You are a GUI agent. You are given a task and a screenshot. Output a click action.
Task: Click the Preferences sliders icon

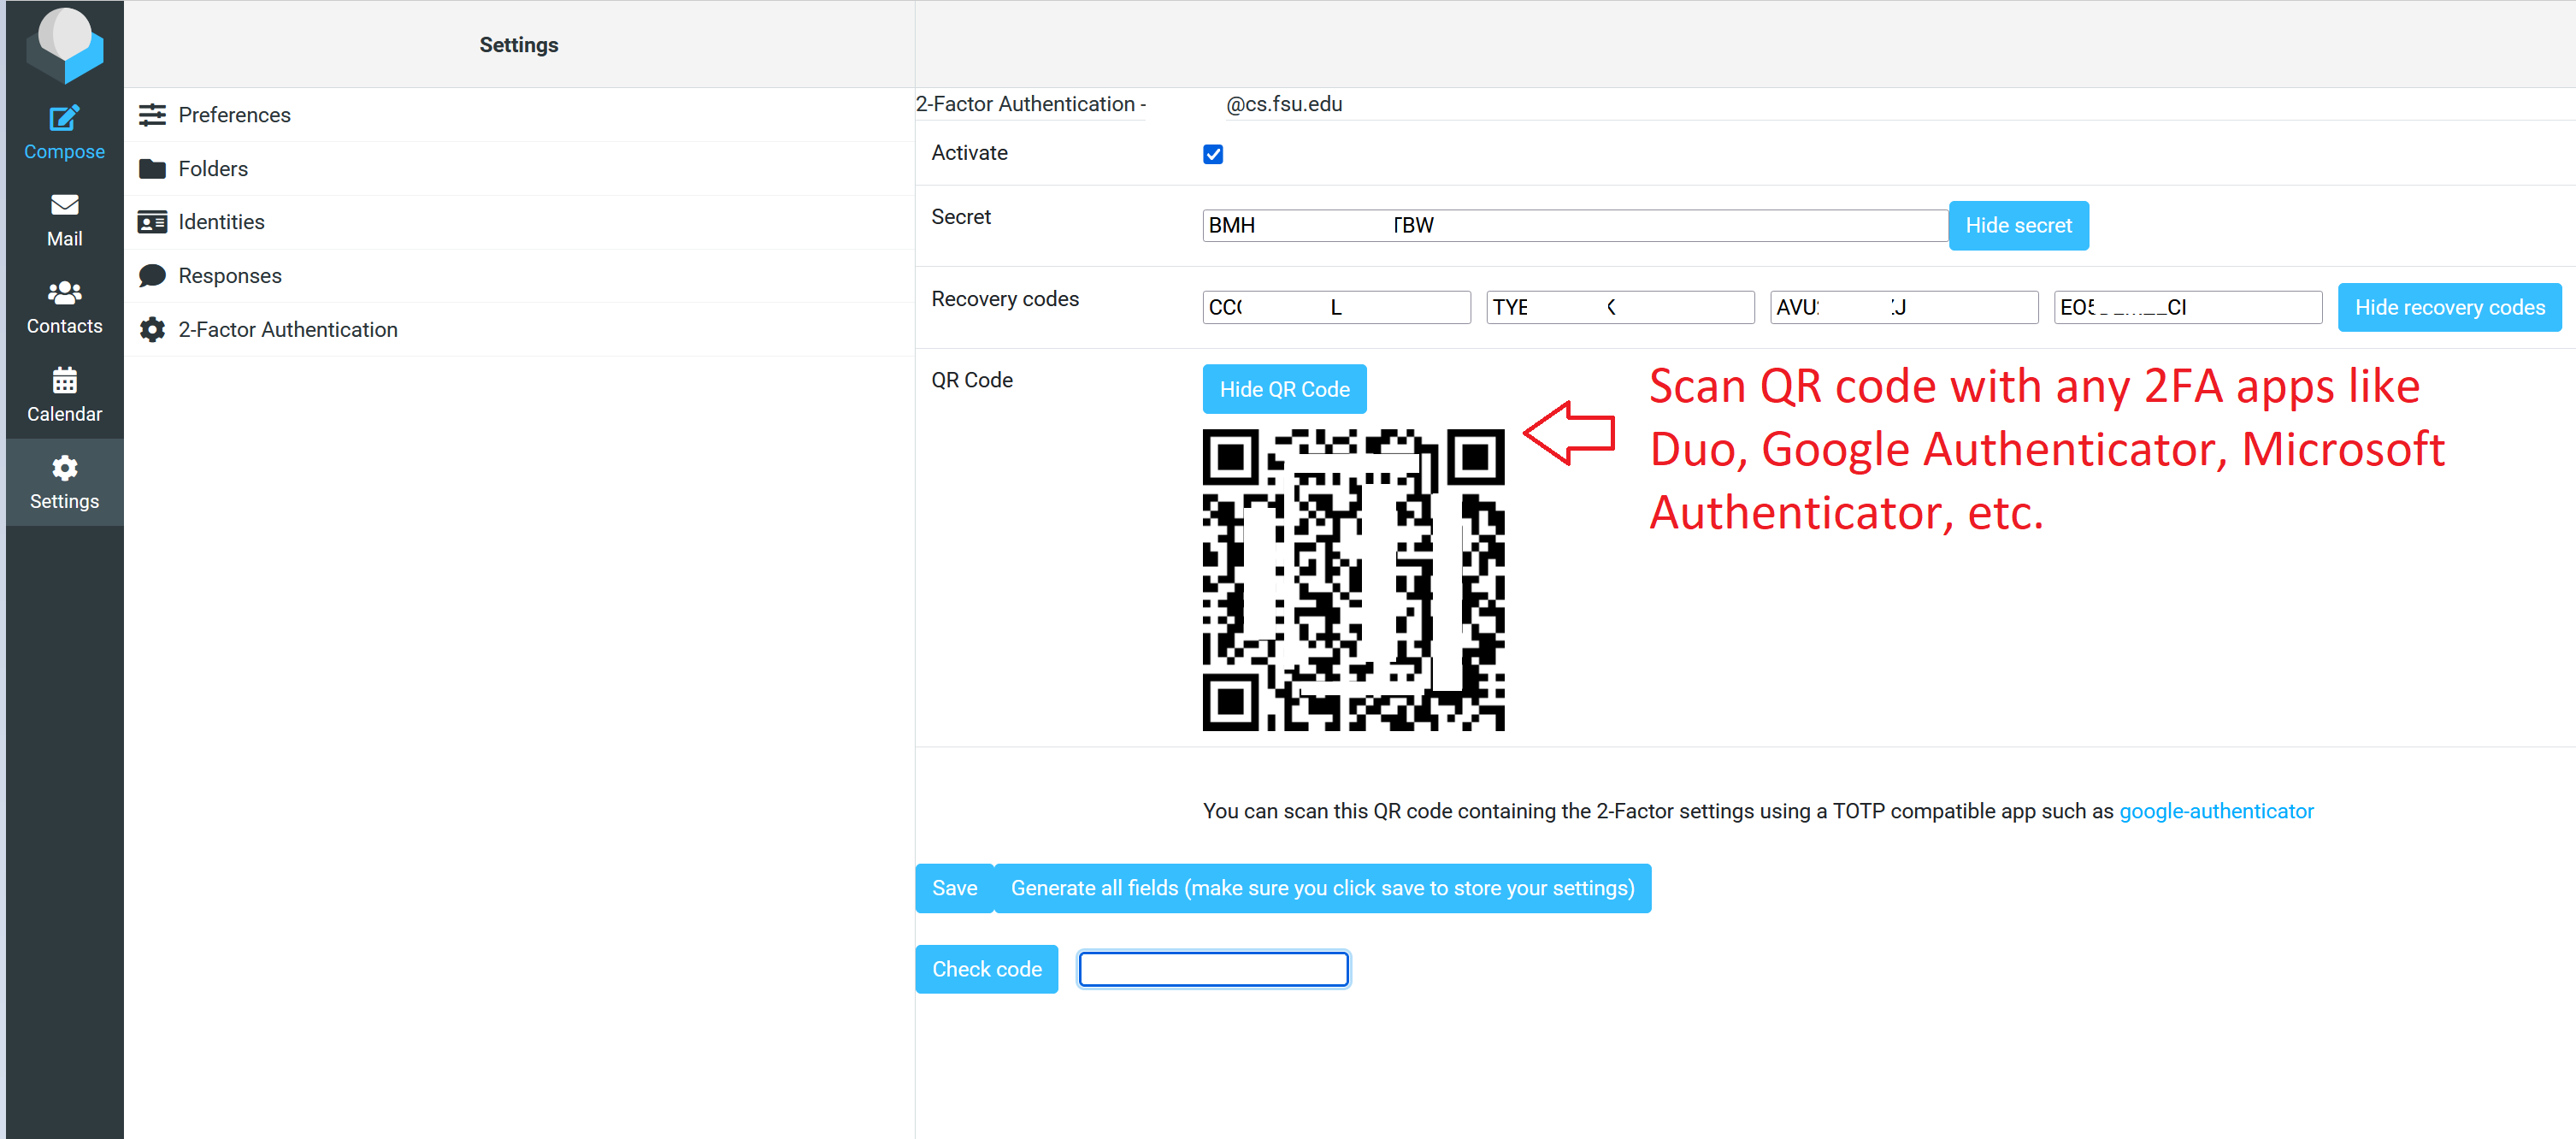point(152,115)
